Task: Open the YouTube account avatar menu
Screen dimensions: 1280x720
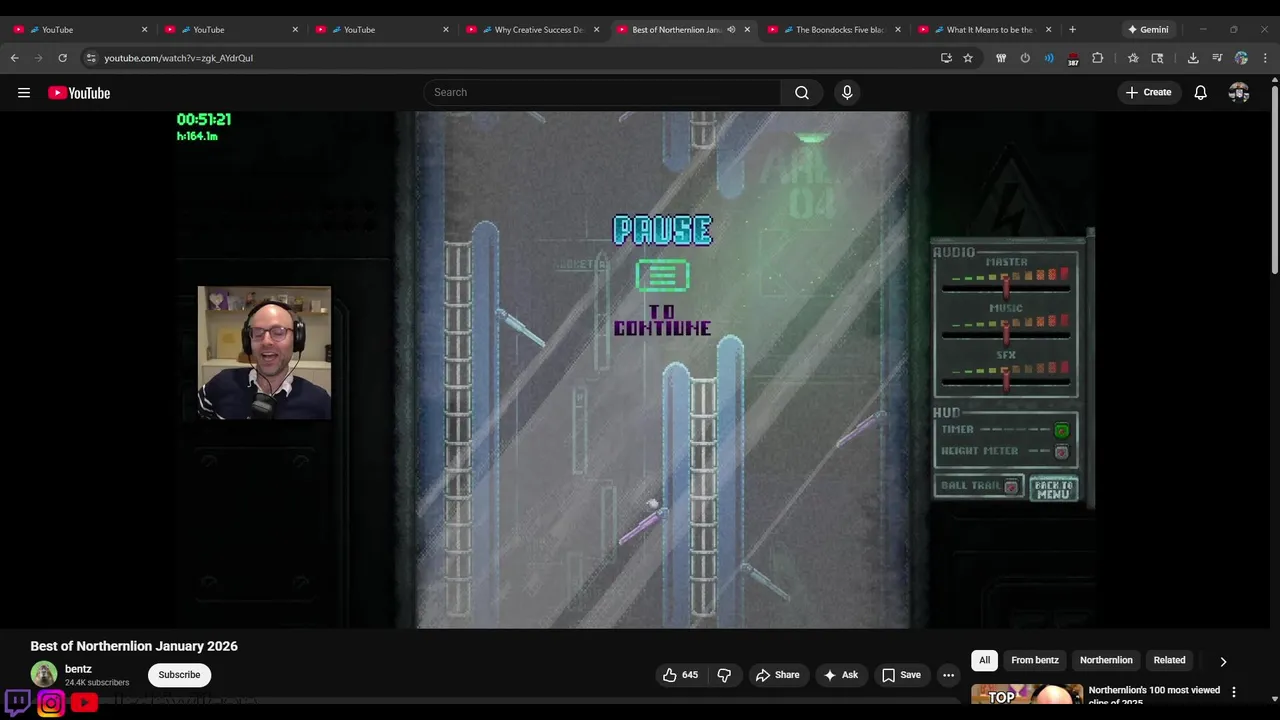Action: point(1239,93)
